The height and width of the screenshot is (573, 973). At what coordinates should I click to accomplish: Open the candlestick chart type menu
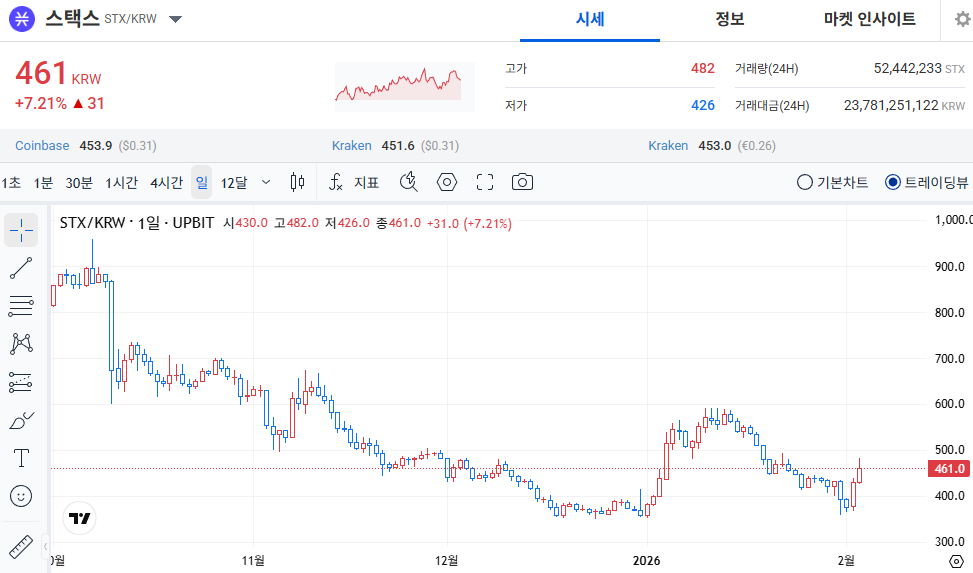point(297,182)
